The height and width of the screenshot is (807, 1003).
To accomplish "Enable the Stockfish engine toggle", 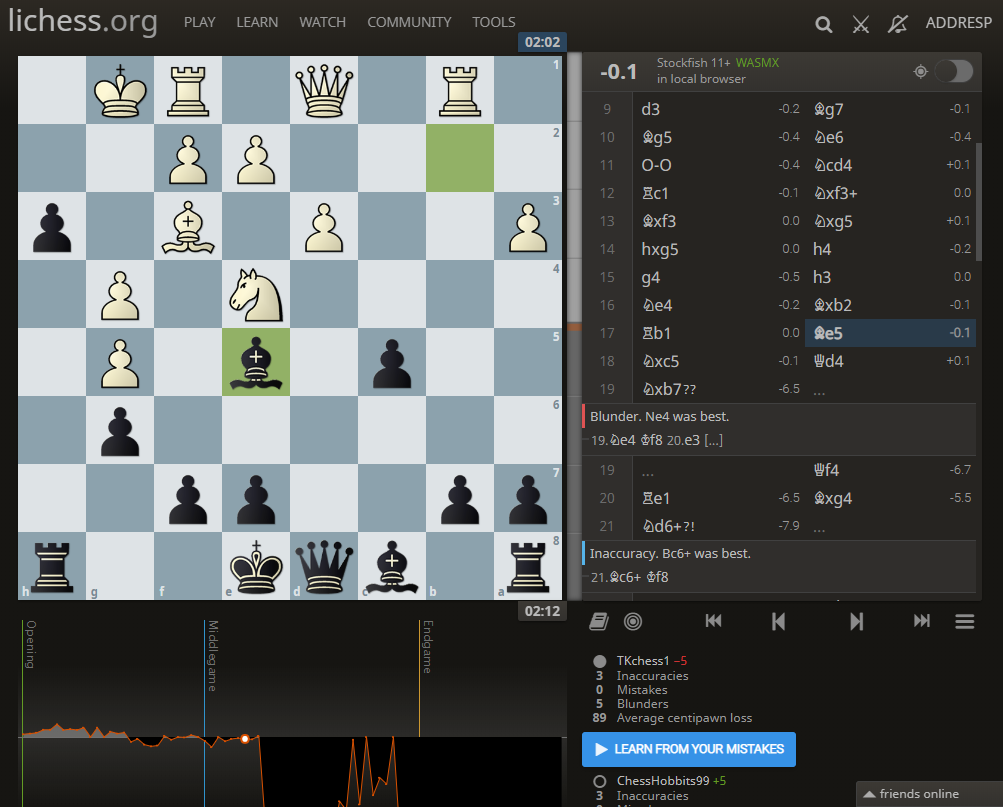I will pyautogui.click(x=952, y=71).
